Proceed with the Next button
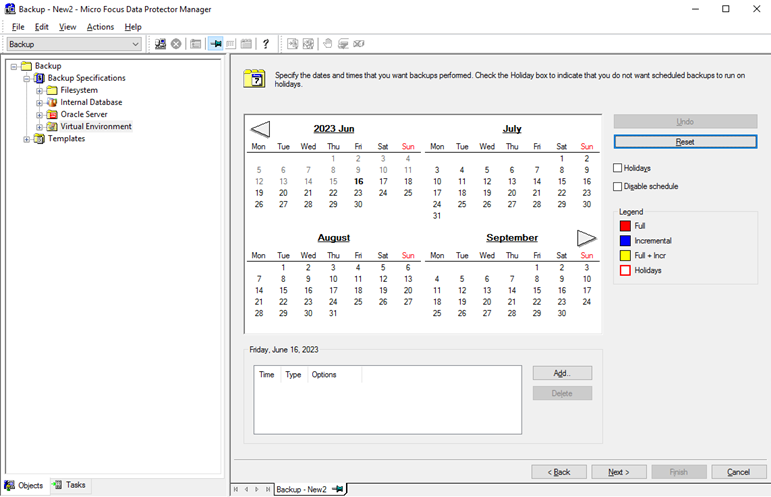771x497 pixels. 619,472
